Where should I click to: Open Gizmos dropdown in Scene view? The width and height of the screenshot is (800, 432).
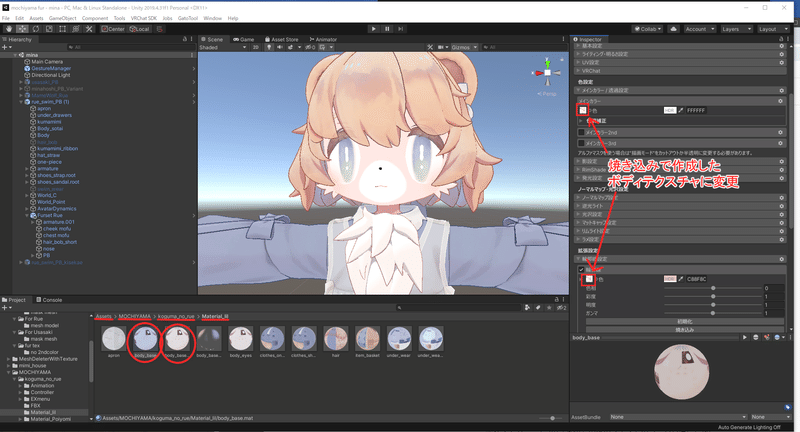pyautogui.click(x=464, y=47)
